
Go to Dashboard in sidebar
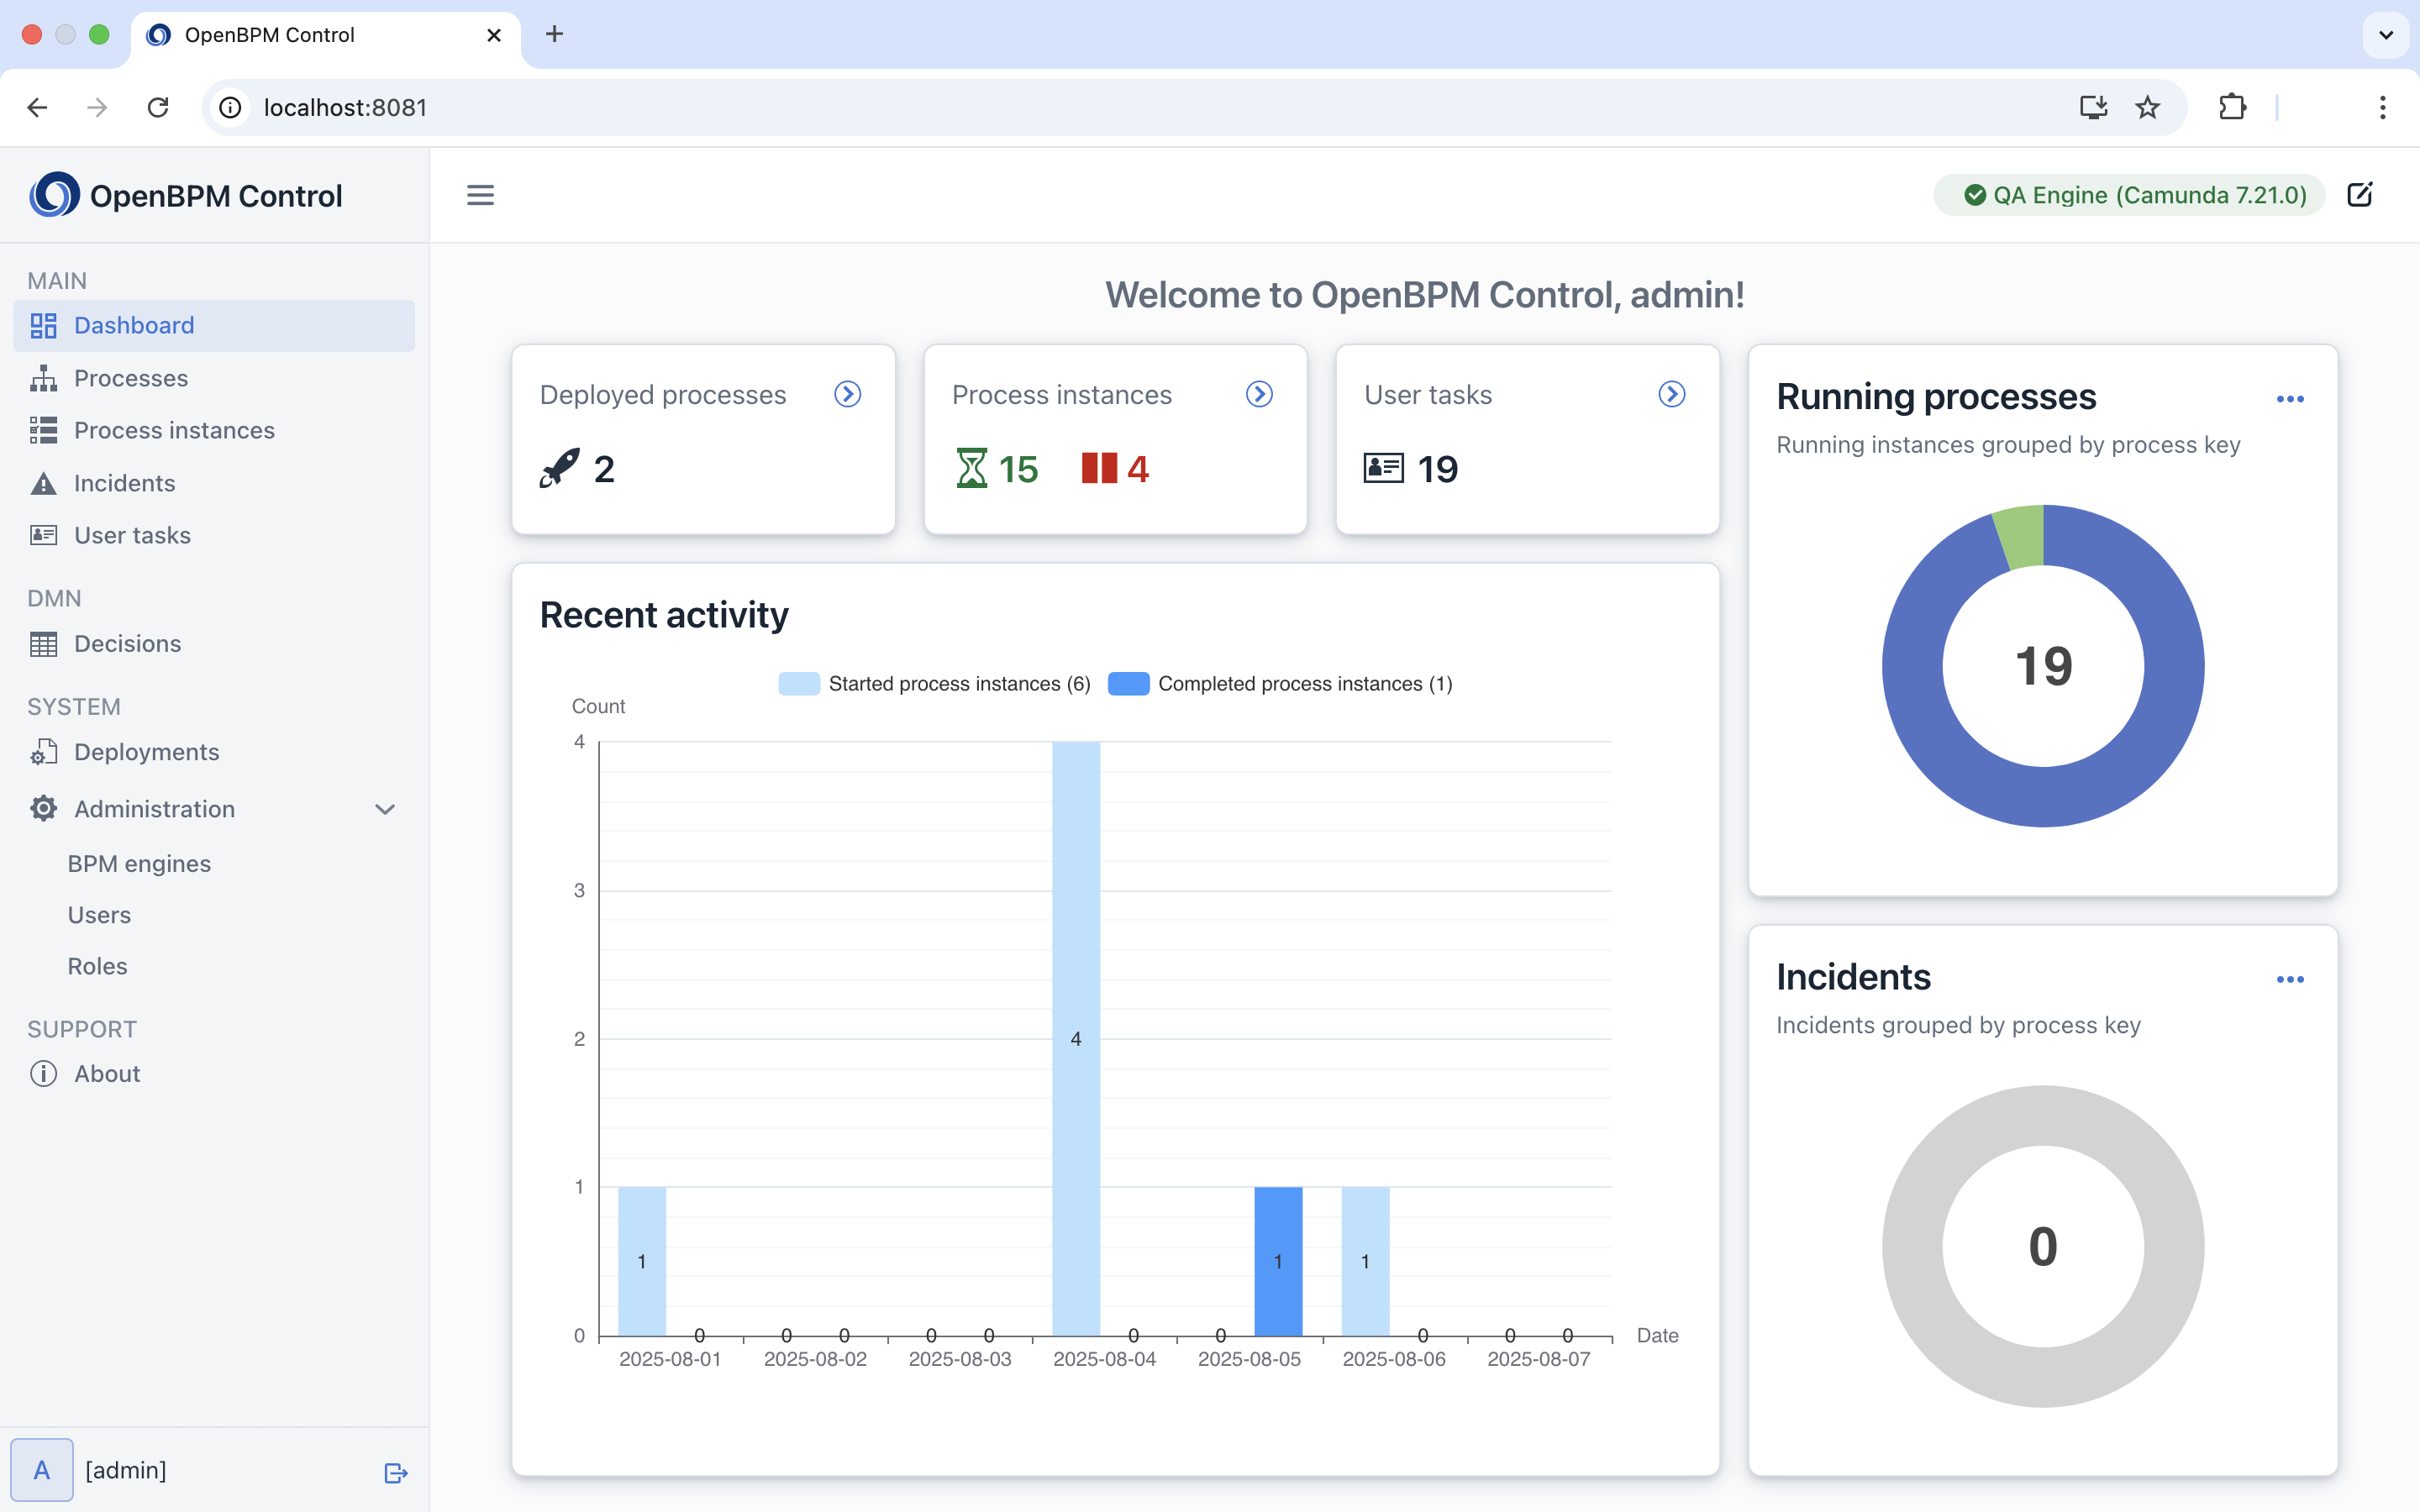[x=214, y=326]
